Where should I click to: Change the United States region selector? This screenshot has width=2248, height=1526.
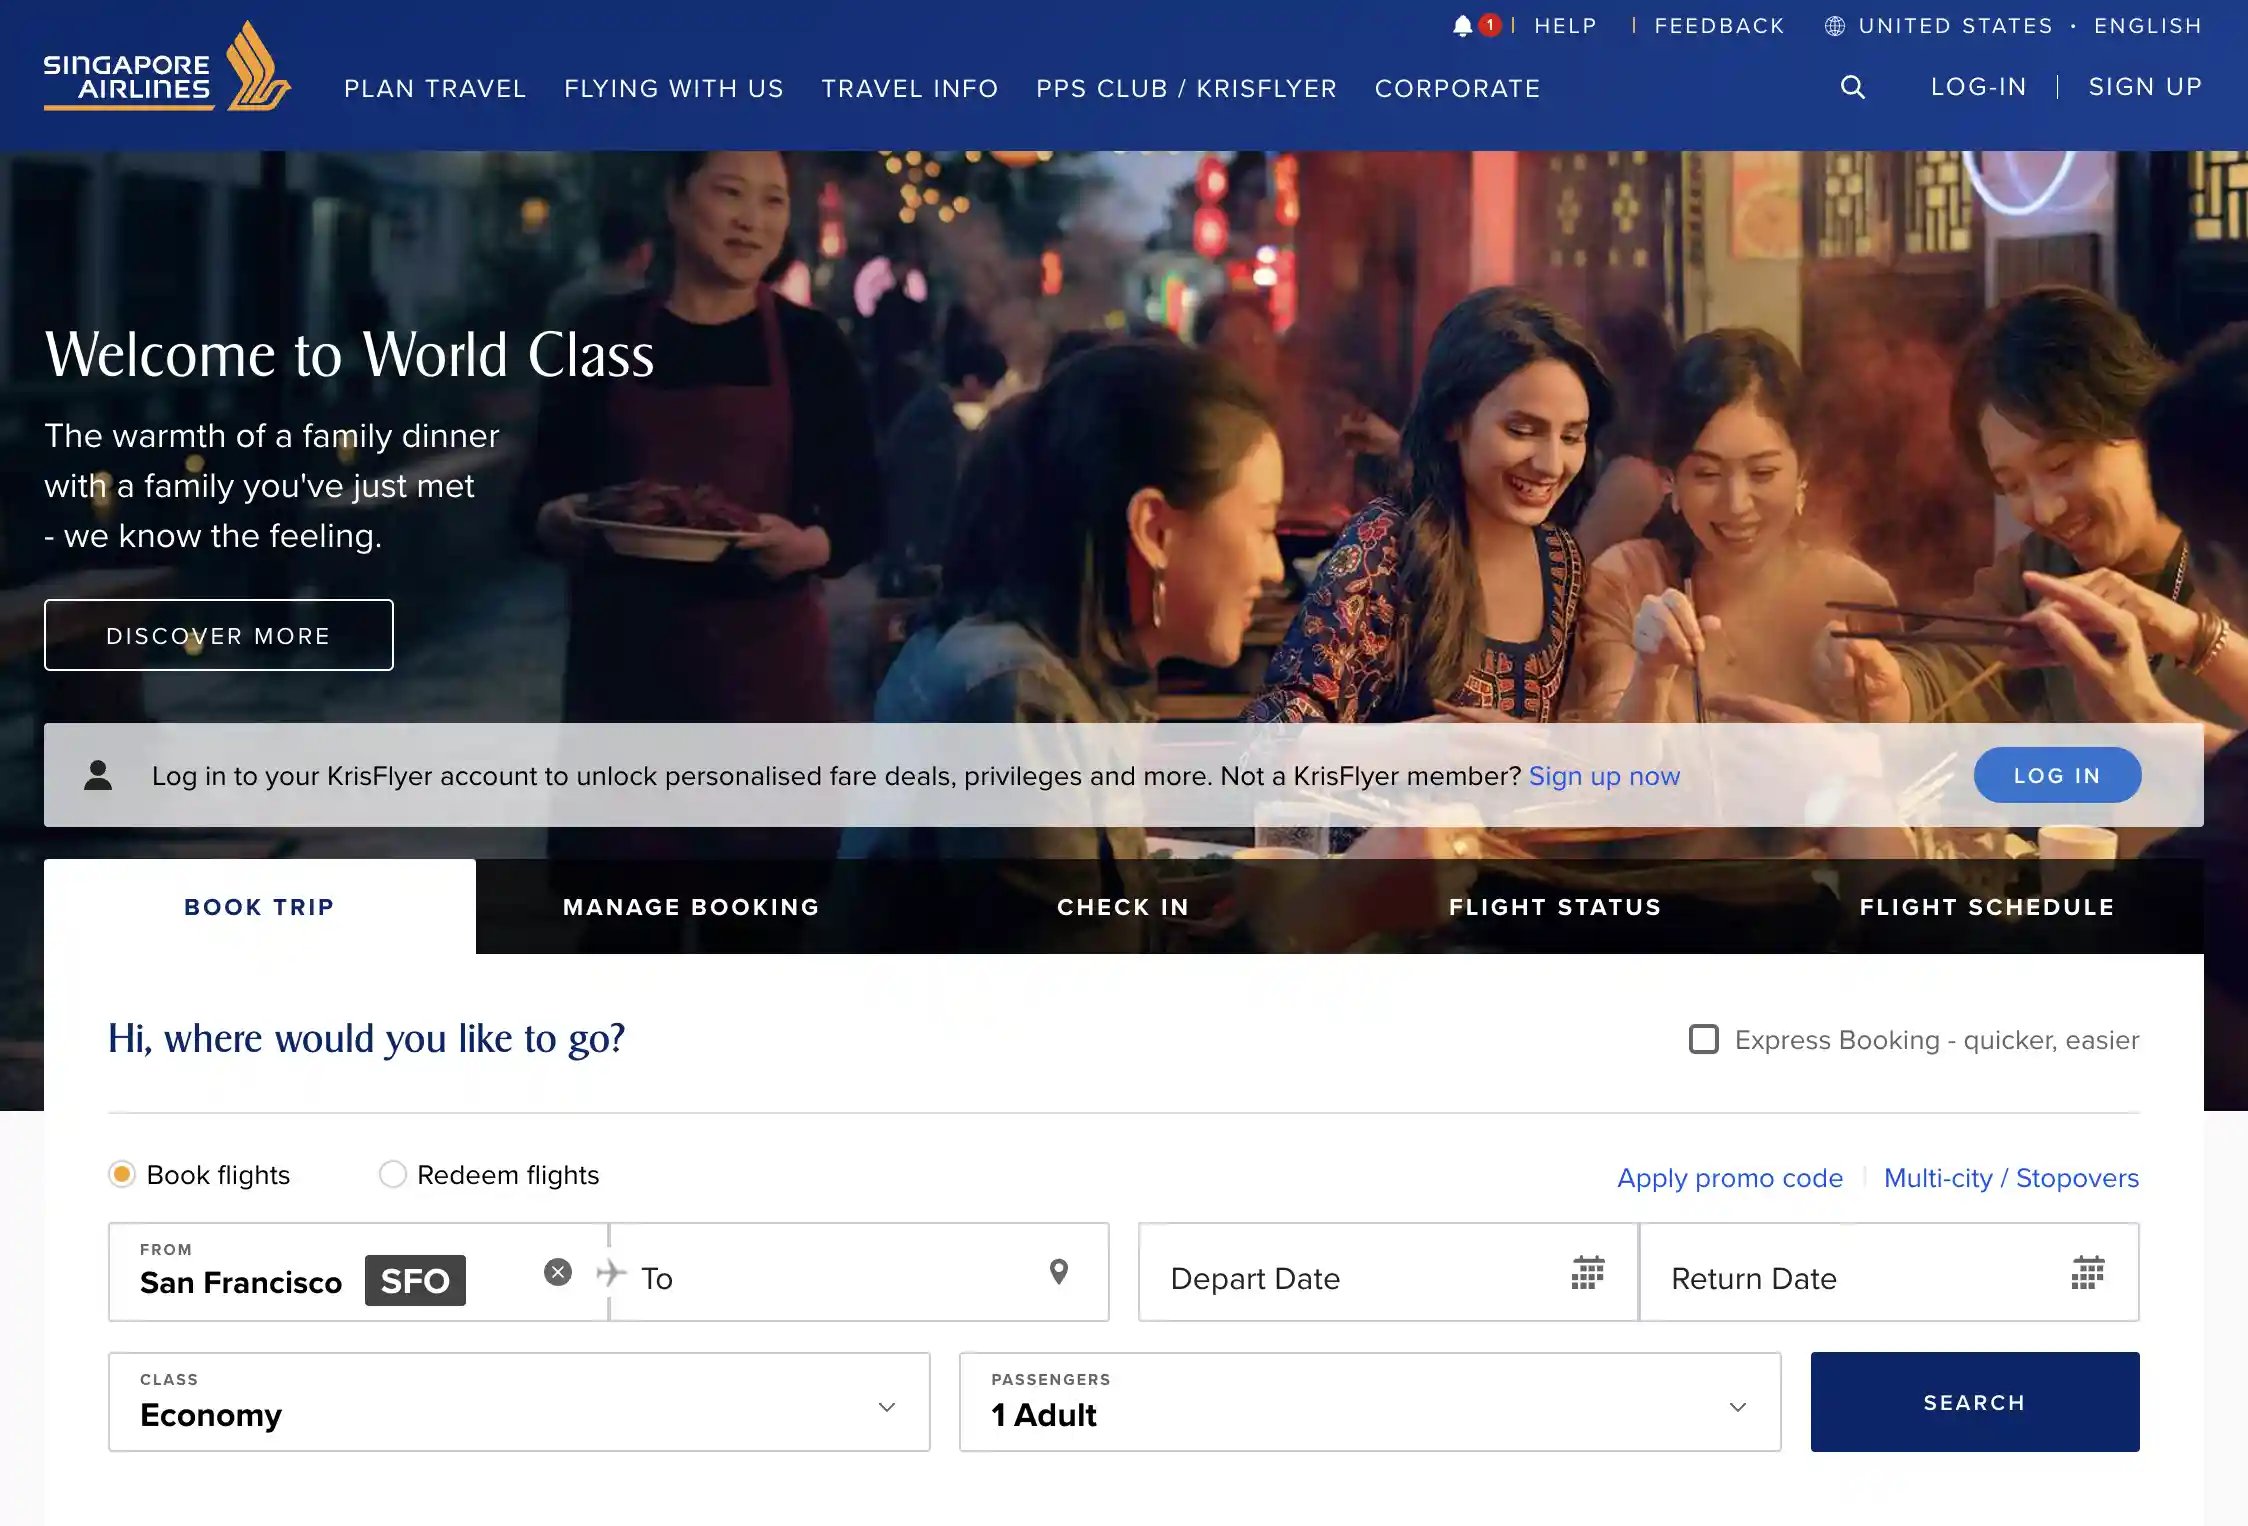(x=1956, y=26)
